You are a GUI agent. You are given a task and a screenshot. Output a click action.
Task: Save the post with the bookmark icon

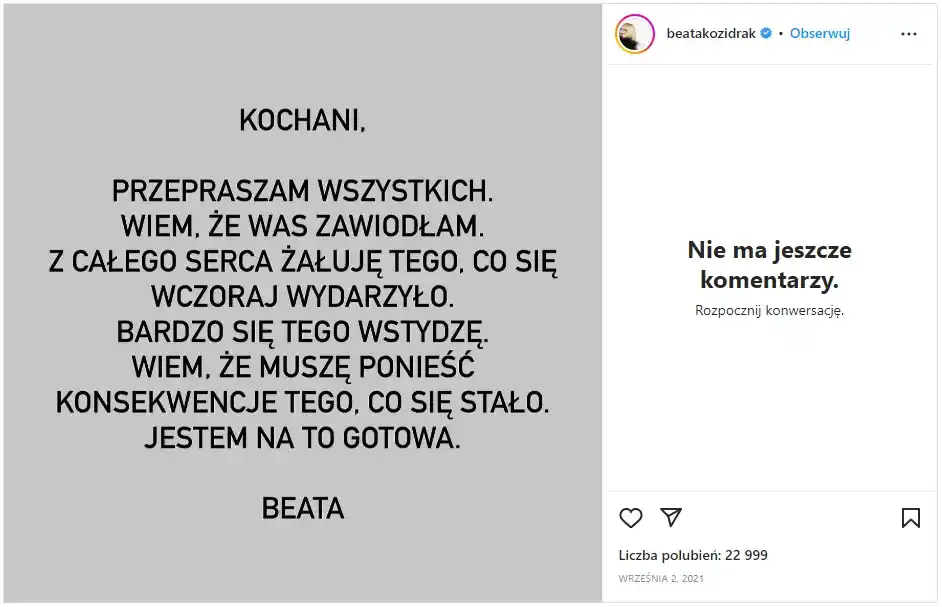click(x=910, y=518)
